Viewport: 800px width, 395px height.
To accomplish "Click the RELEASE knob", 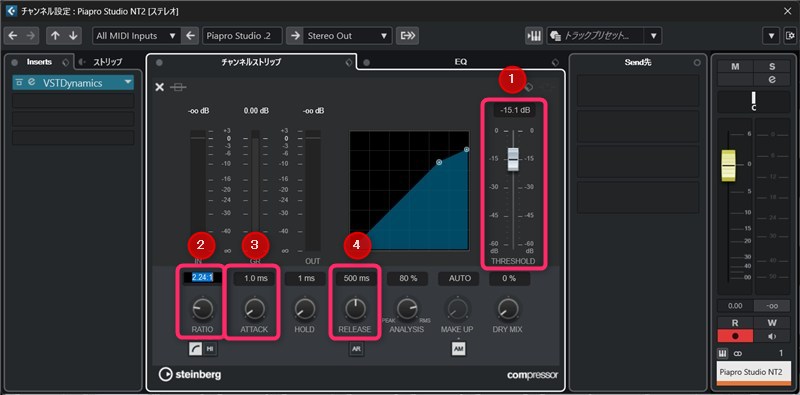I will [356, 309].
